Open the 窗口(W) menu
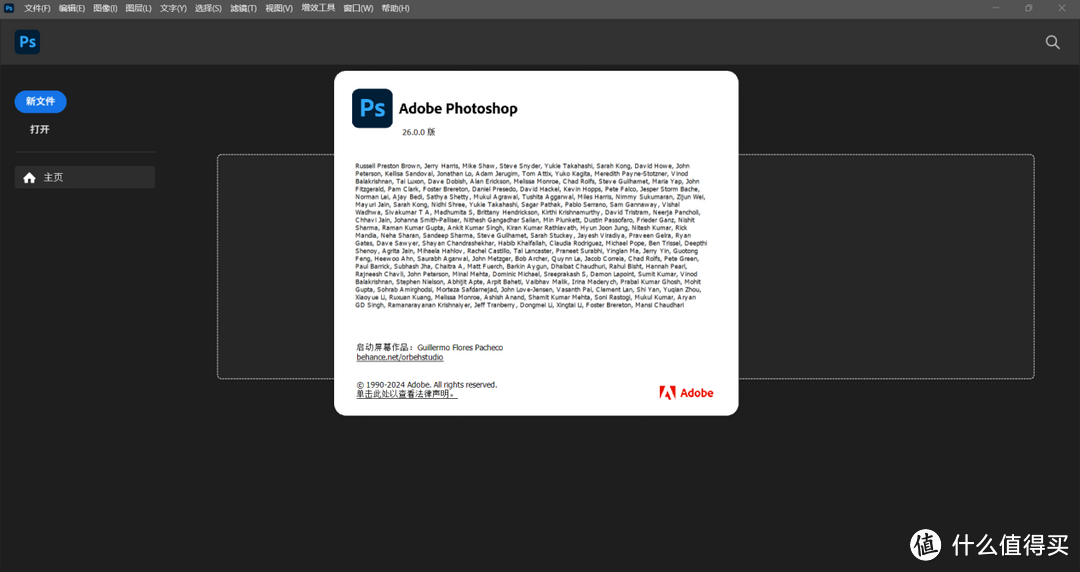Image resolution: width=1080 pixels, height=572 pixels. 358,8
